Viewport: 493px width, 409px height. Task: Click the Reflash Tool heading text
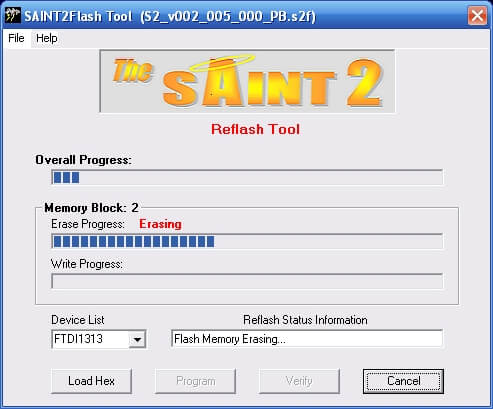255,129
